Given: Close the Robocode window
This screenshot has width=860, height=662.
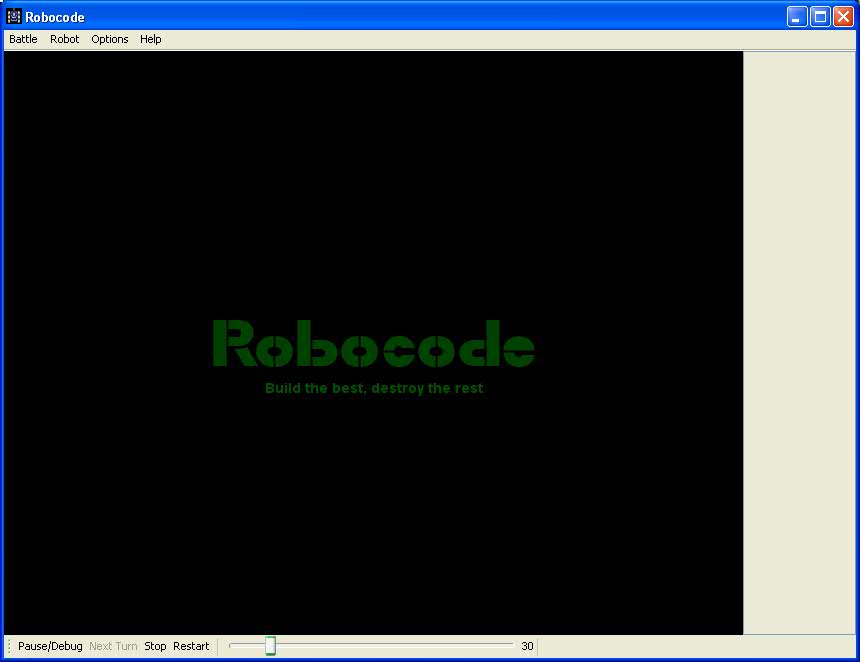Looking at the screenshot, I should 843,16.
